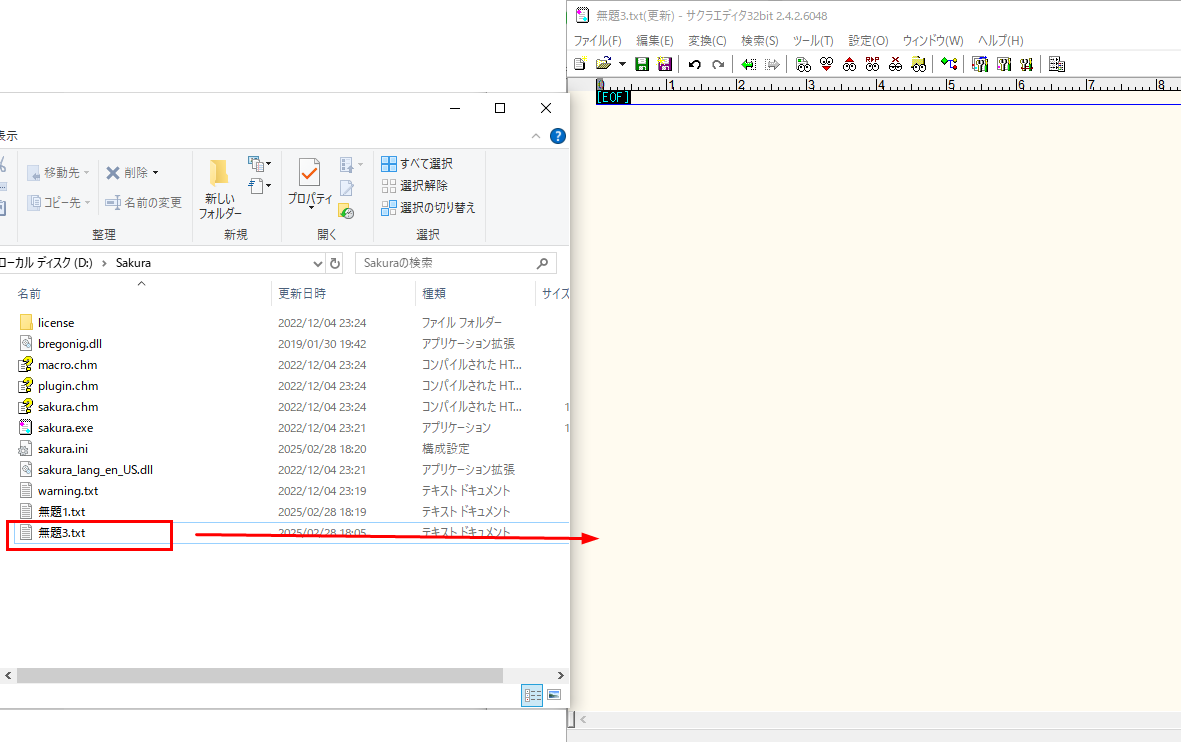Open the 検索(S) menu
This screenshot has height=742, width=1181.
(759, 41)
